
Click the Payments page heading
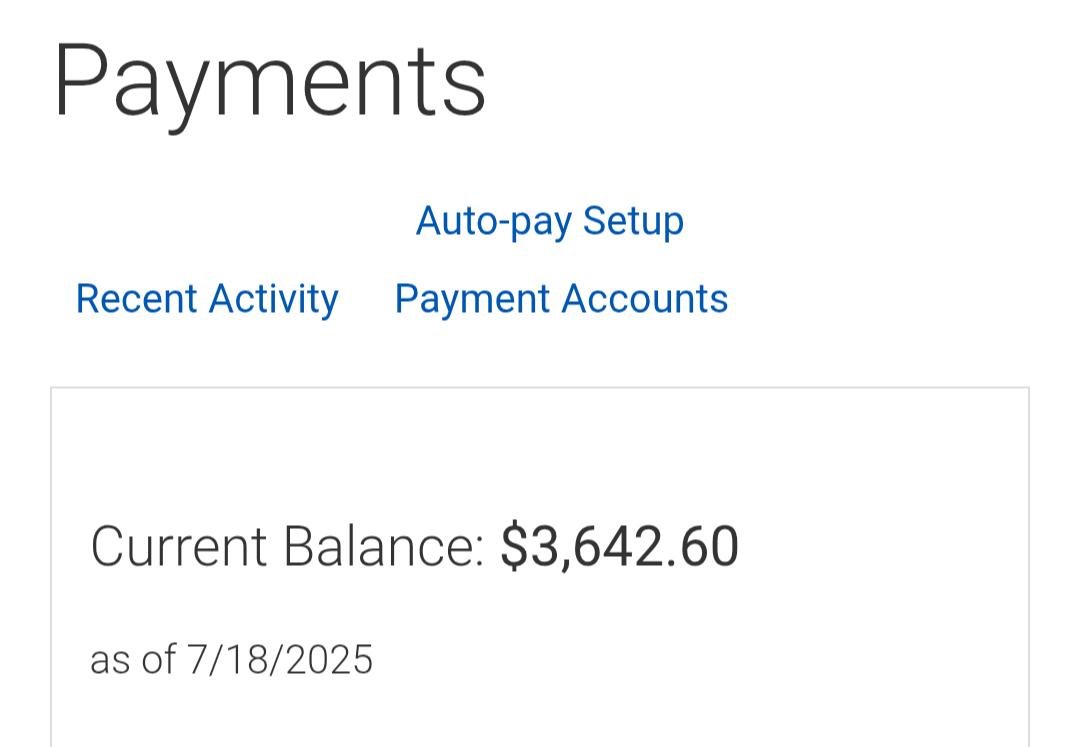[269, 80]
